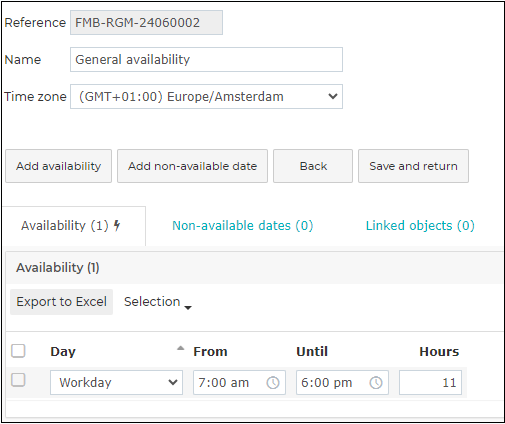Click Add availability button

tap(58, 166)
